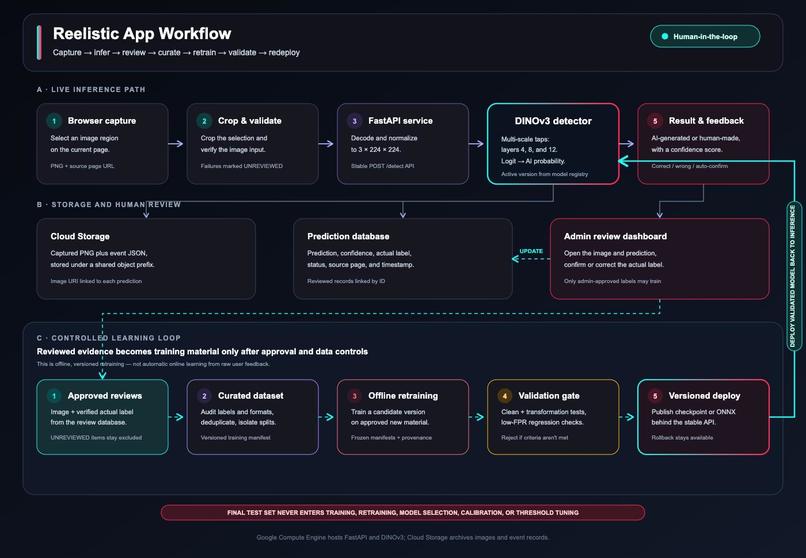Click the "Reject if criteria aren't met" note
The height and width of the screenshot is (558, 806).
535,438
